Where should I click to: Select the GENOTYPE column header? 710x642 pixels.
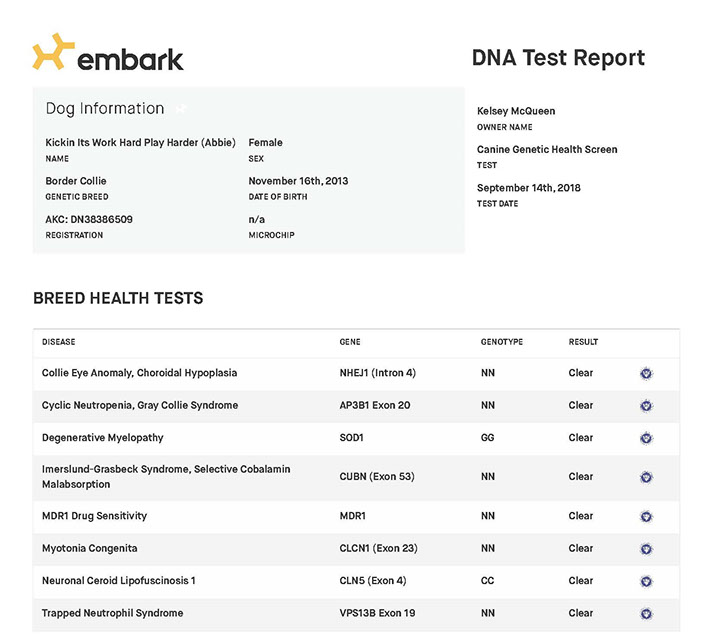coord(501,342)
